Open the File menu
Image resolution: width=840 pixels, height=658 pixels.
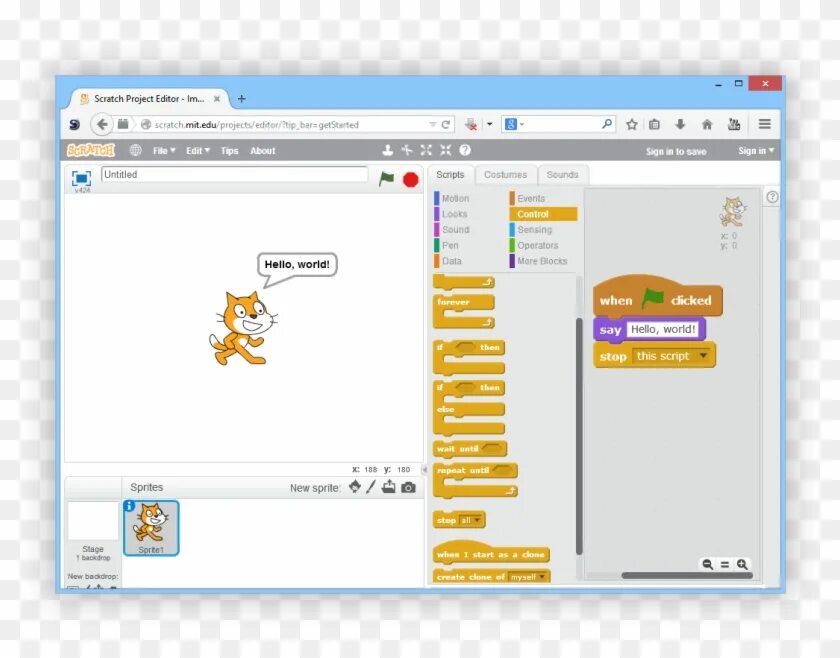[x=163, y=151]
